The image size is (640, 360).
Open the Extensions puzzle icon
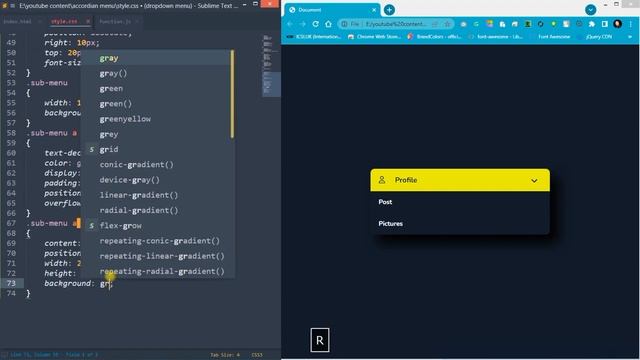click(592, 24)
